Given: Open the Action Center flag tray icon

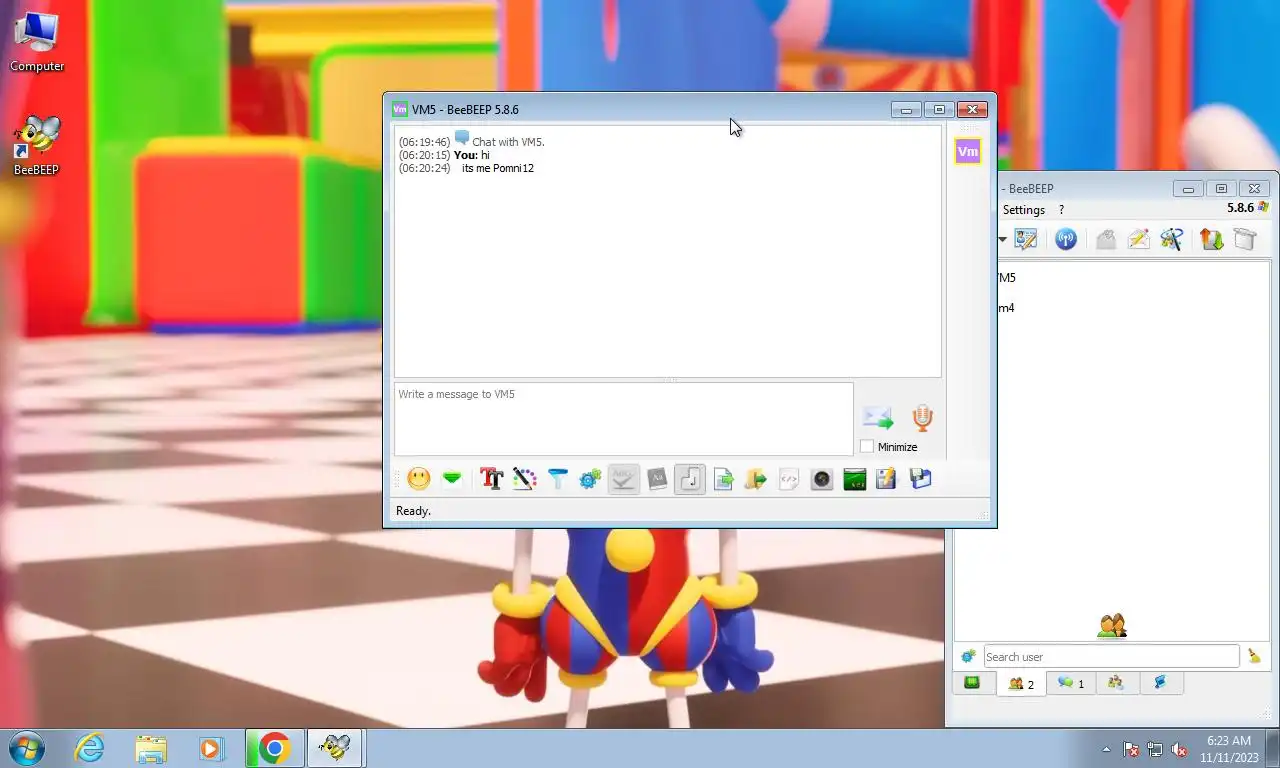Looking at the screenshot, I should pos(1131,749).
